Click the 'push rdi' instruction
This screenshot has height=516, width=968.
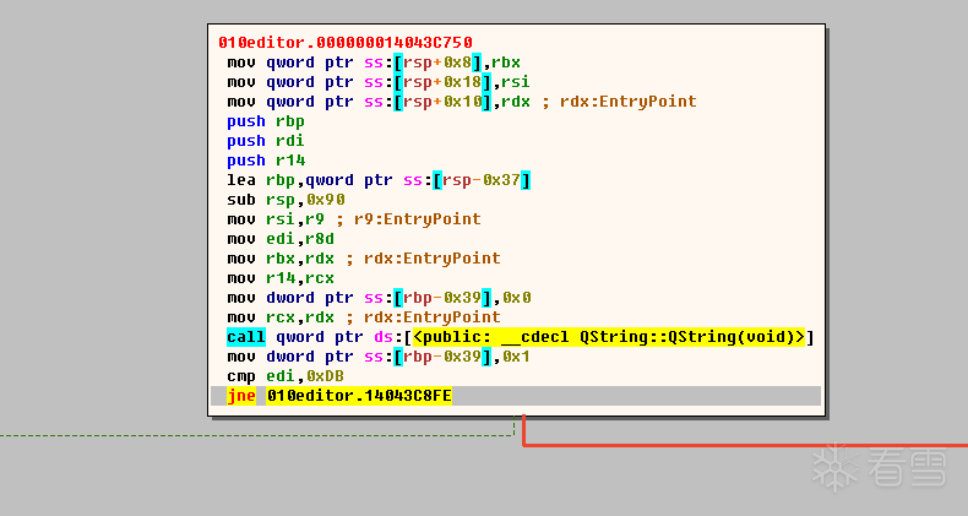(265, 141)
